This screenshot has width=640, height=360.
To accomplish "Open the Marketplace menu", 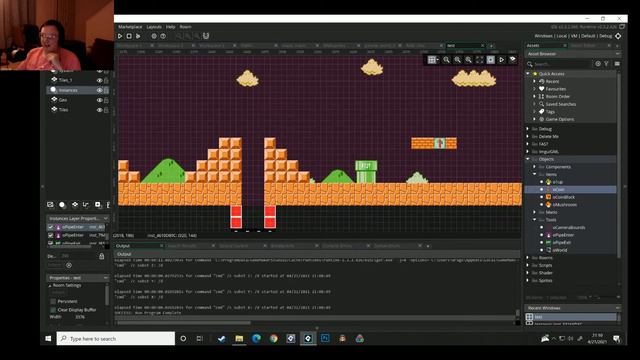I will (x=130, y=27).
